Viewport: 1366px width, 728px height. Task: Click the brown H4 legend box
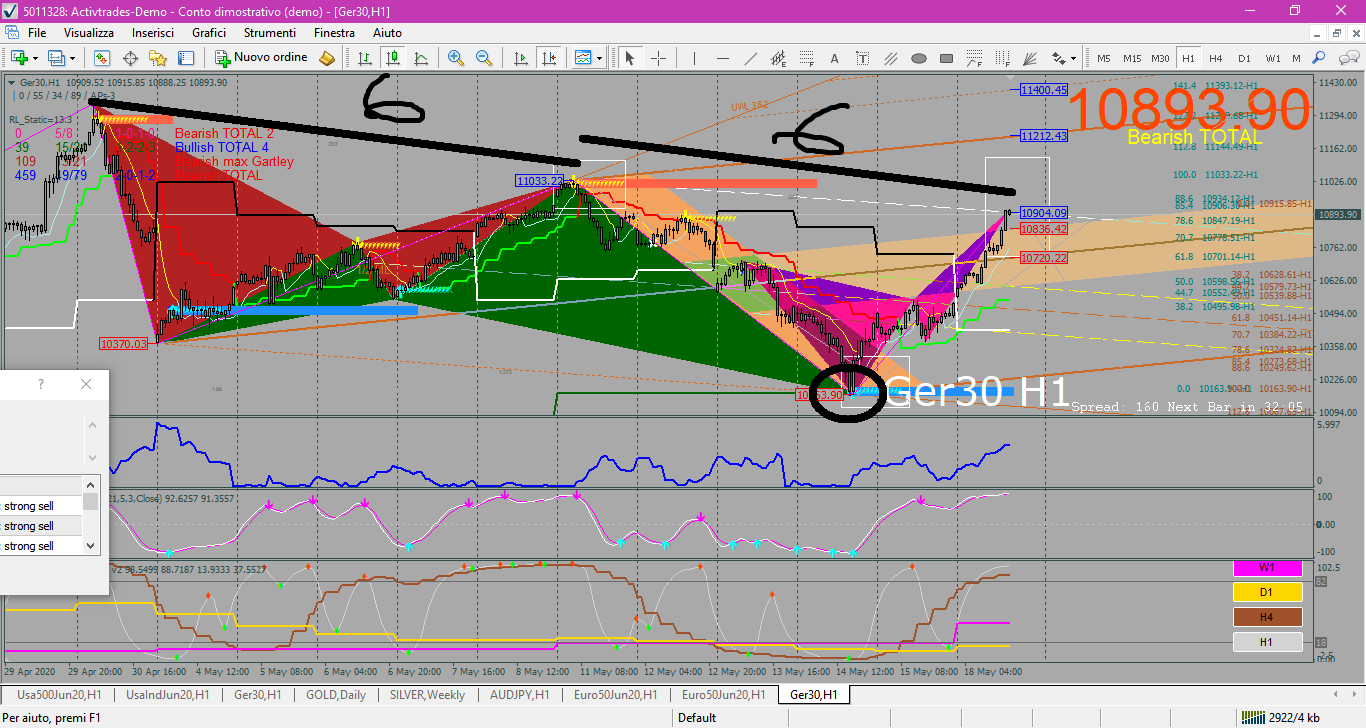click(x=1267, y=617)
